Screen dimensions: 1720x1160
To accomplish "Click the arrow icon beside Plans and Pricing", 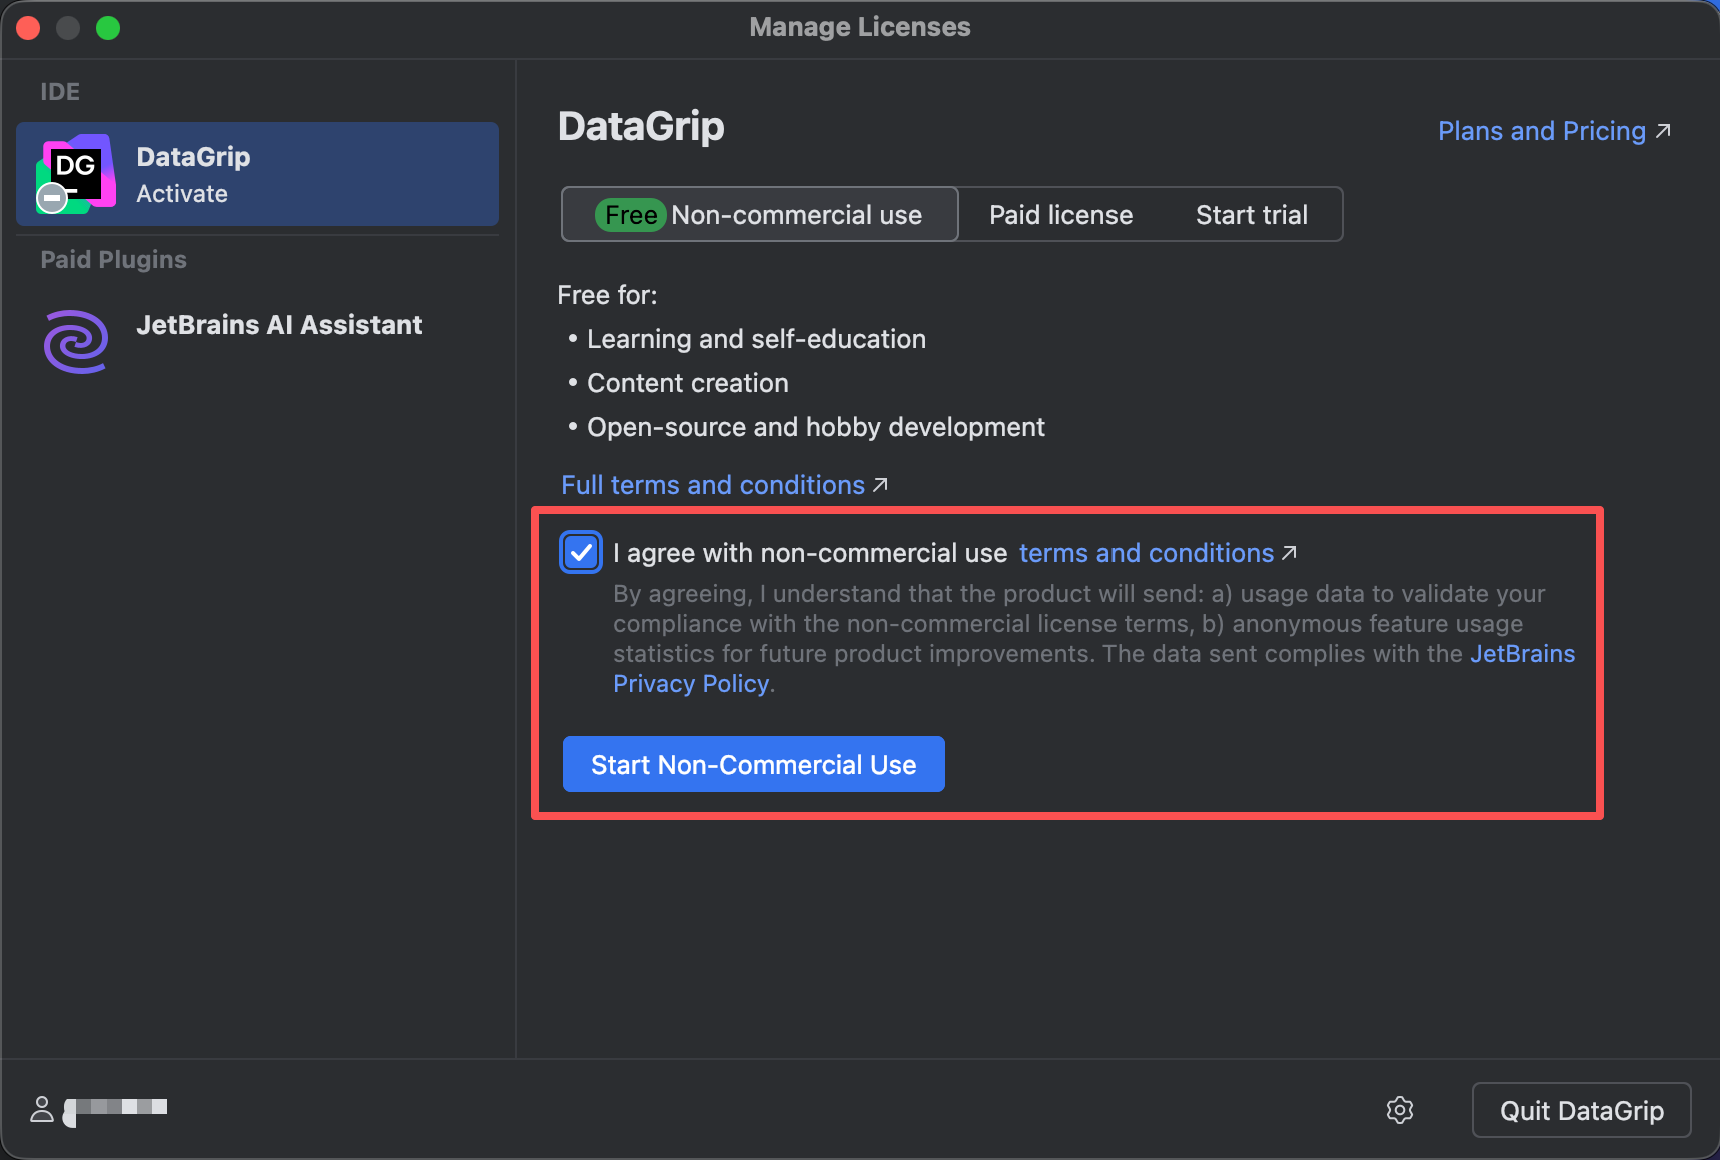I will click(1663, 131).
